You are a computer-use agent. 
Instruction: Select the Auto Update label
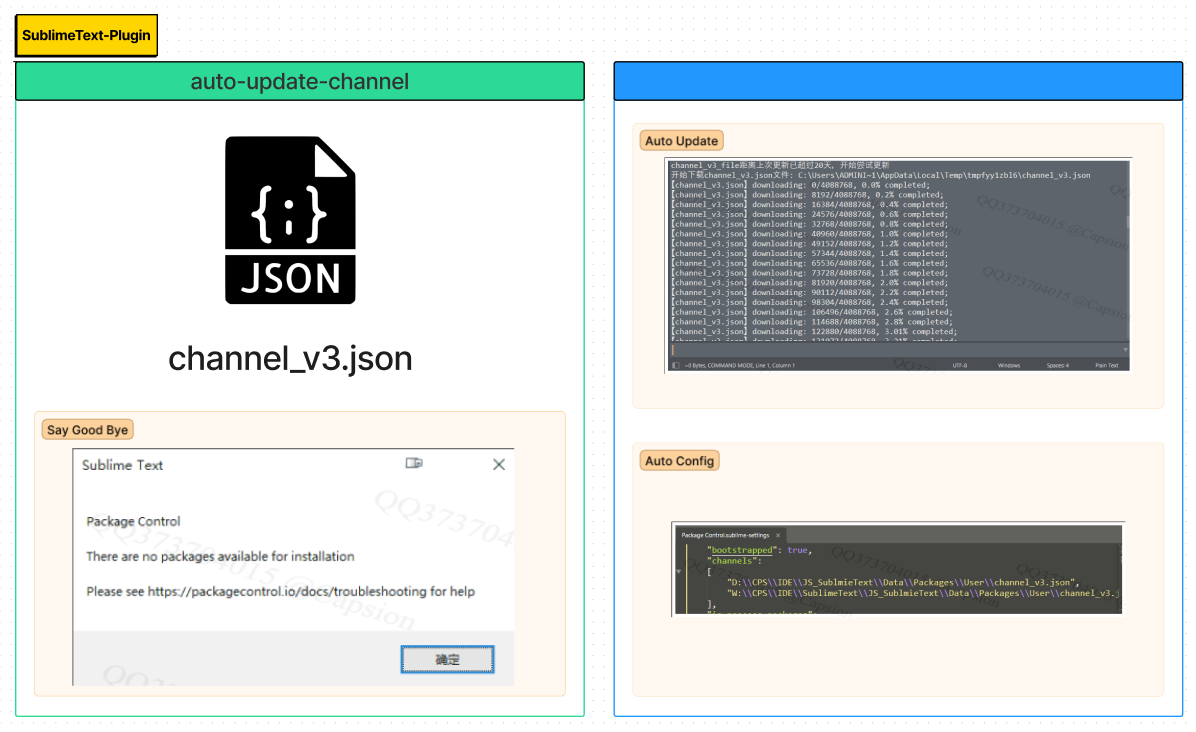[681, 140]
